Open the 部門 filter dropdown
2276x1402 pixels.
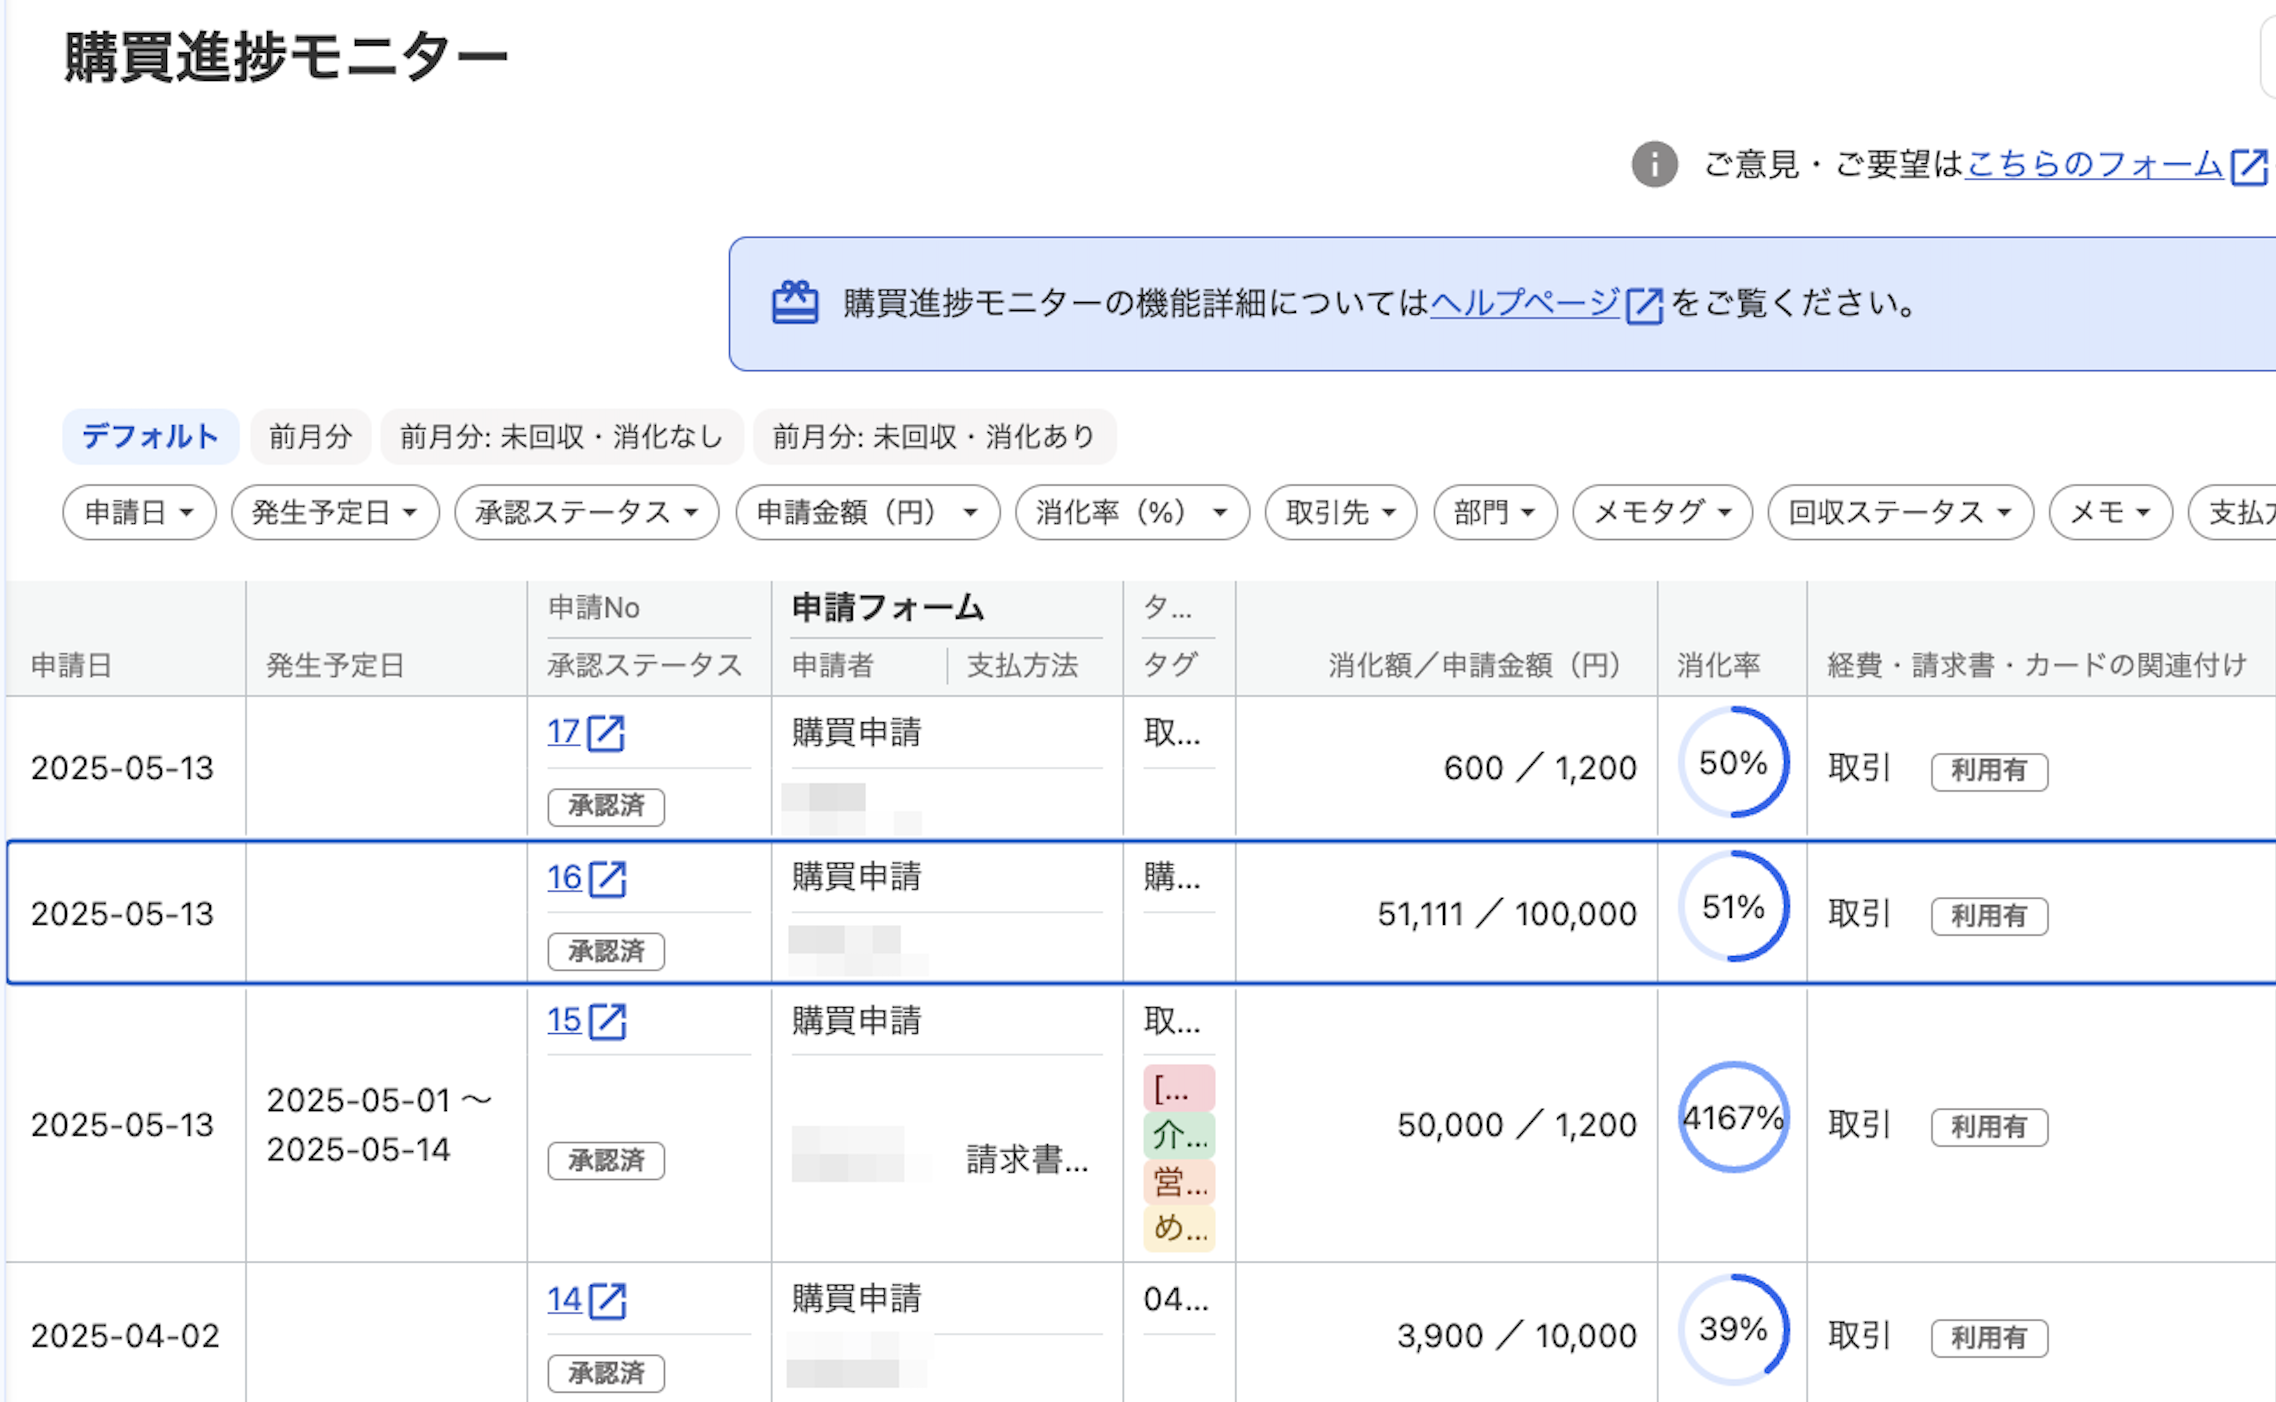pyautogui.click(x=1495, y=513)
